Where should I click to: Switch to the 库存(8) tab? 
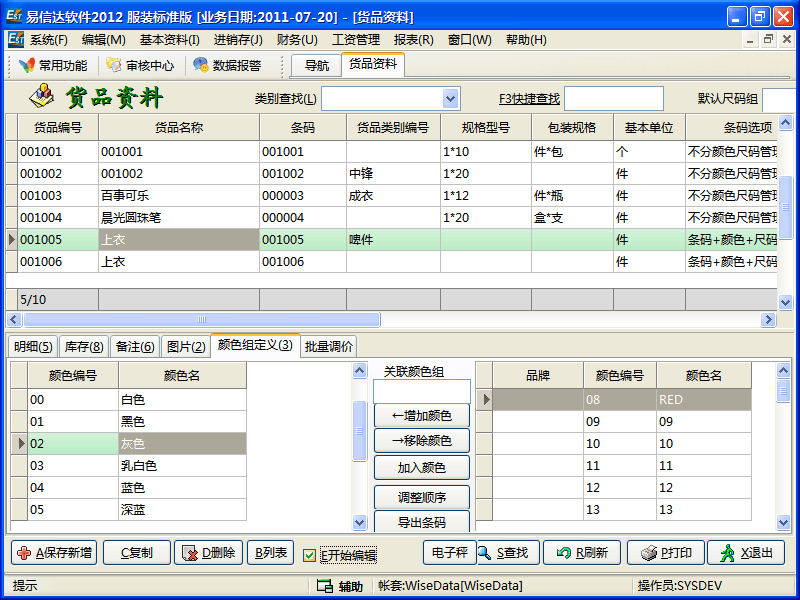pos(83,347)
